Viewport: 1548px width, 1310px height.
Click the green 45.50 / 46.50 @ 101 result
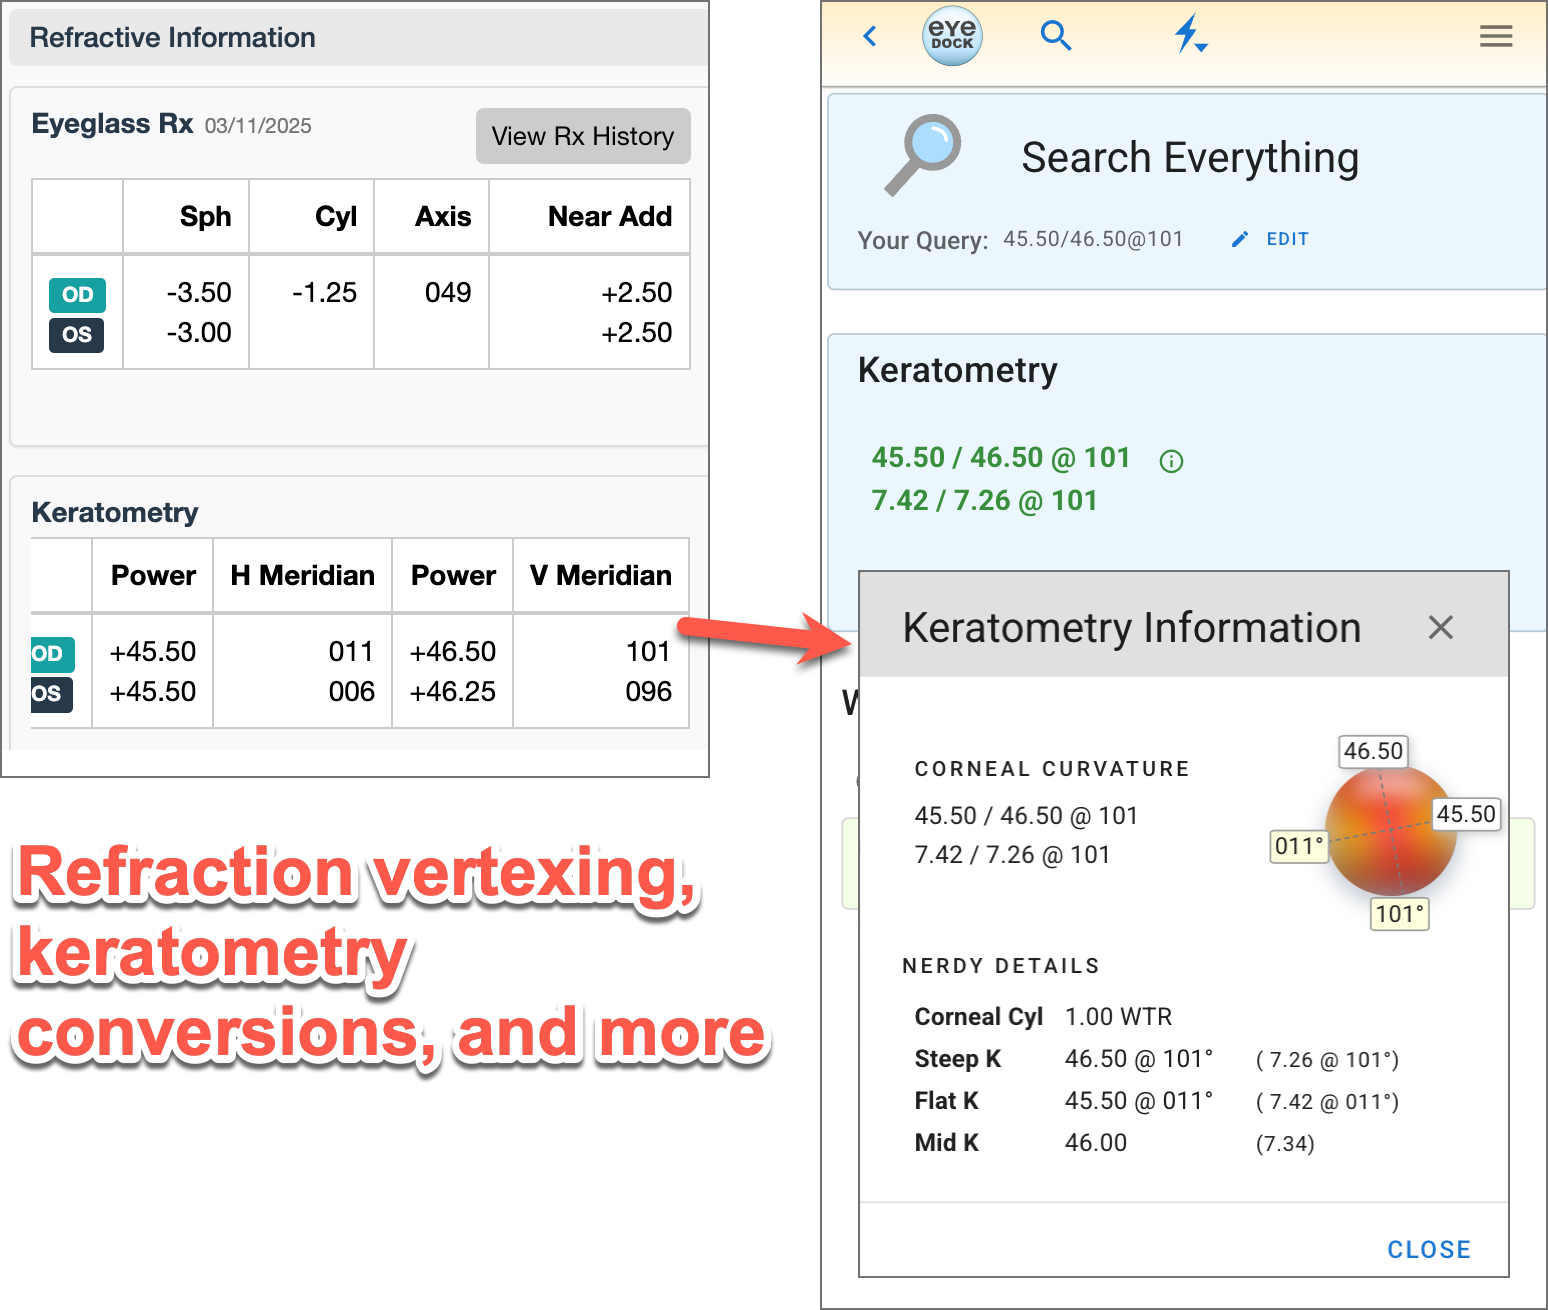[1000, 458]
